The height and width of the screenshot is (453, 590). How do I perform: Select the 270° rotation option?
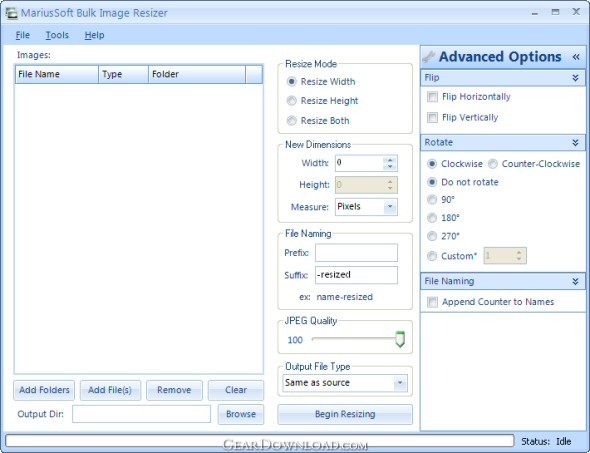point(432,236)
